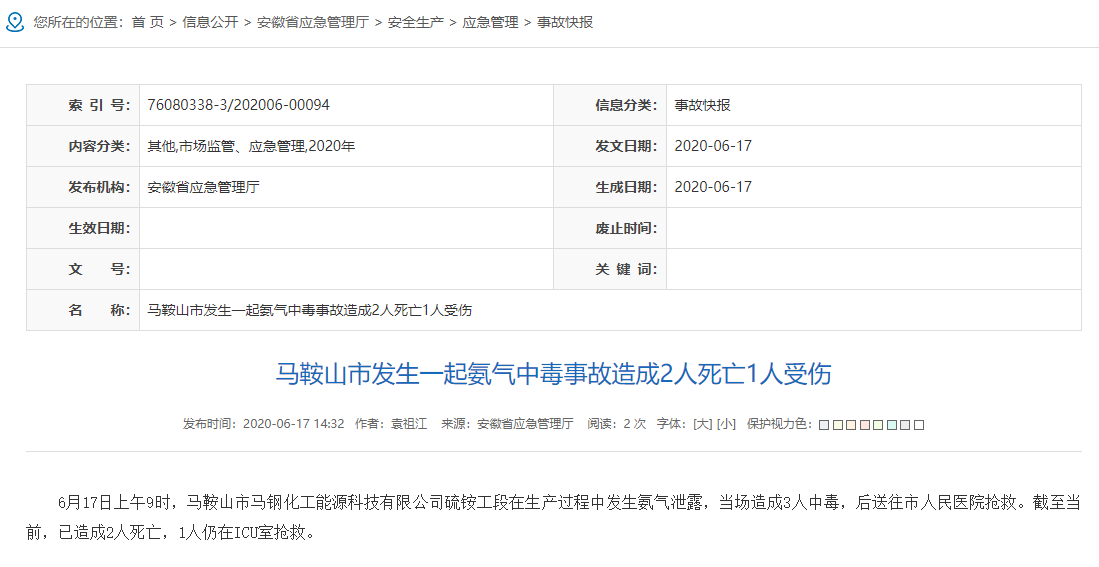Click the 应急管理 breadcrumb link

[491, 22]
